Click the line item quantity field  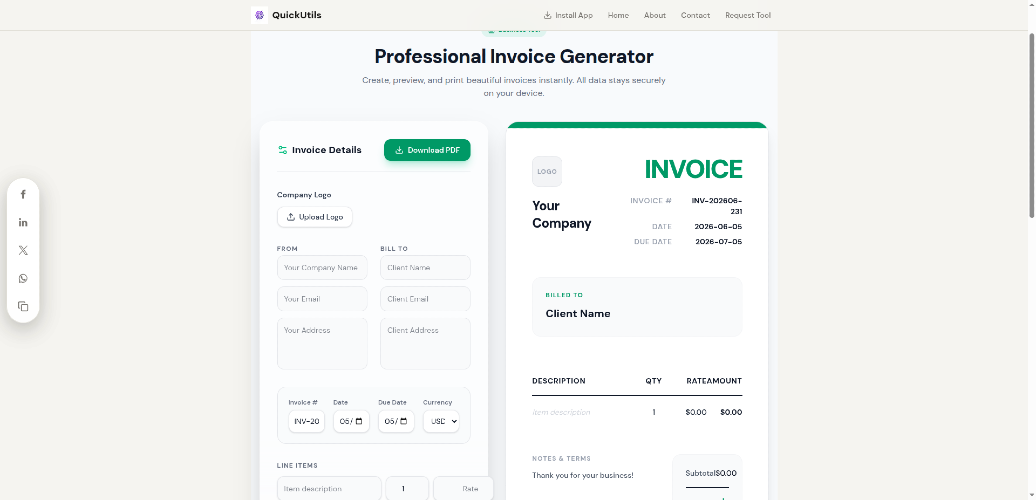coord(407,489)
